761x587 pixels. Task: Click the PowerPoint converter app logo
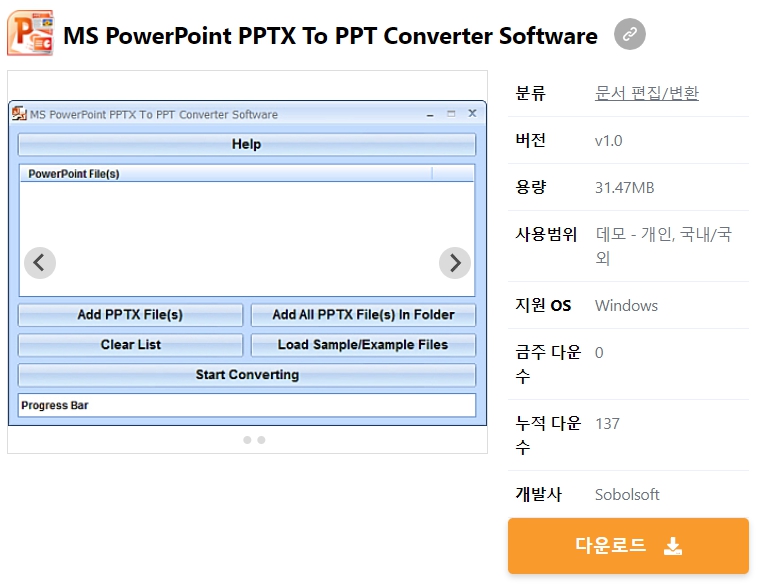pyautogui.click(x=30, y=33)
